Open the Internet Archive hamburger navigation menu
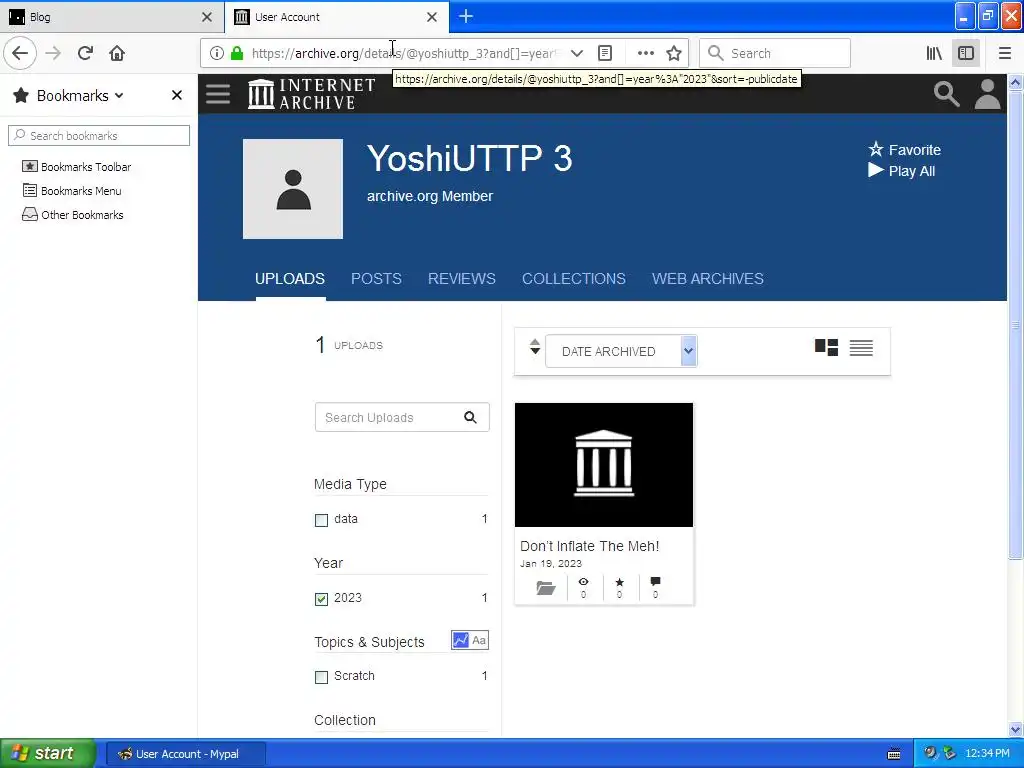Viewport: 1024px width, 768px height. 218,94
